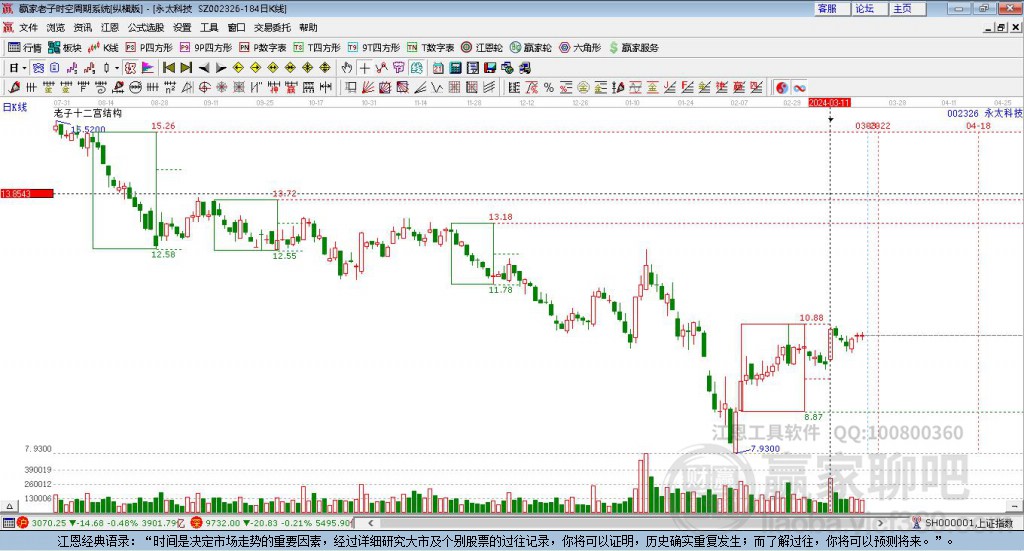Step chart right with black right arrow
The image size is (1024, 551).
click(x=221, y=68)
